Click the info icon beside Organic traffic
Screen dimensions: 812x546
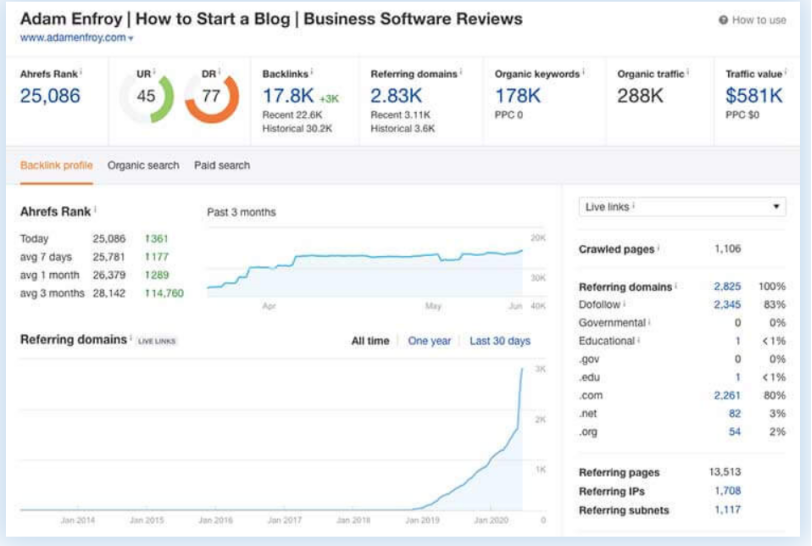pos(688,72)
